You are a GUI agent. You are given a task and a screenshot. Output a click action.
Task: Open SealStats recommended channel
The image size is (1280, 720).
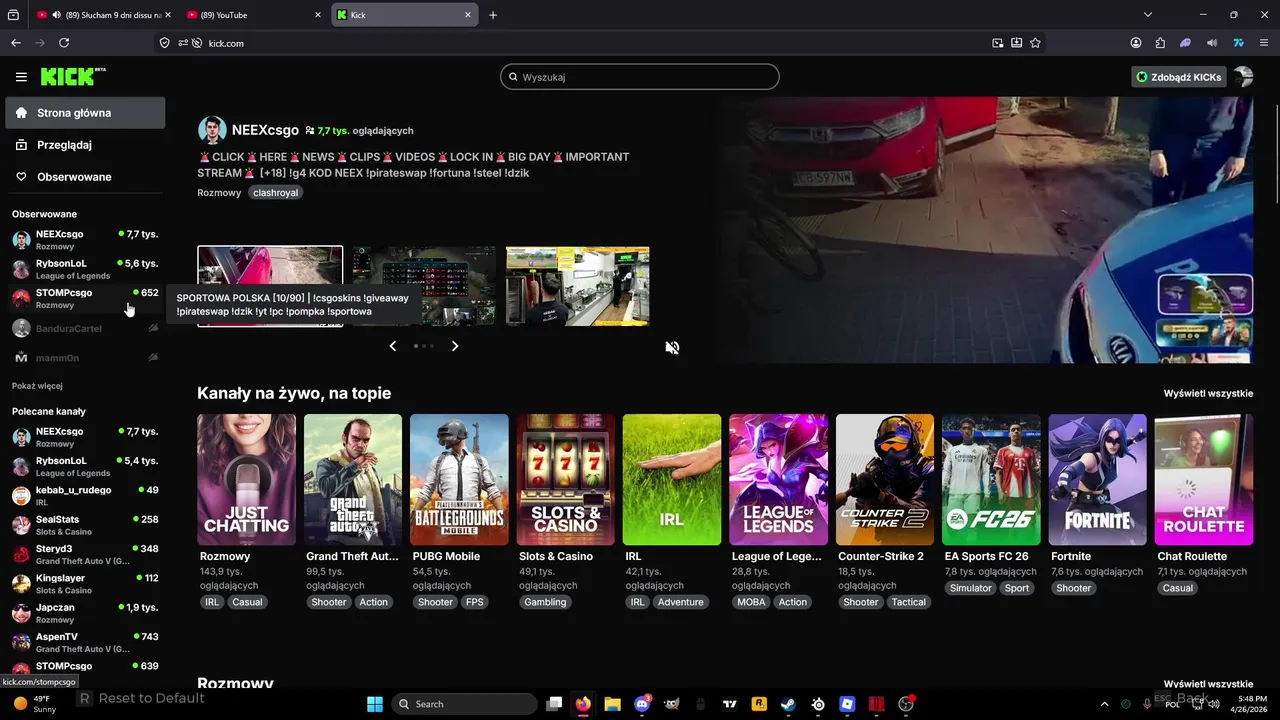(x=85, y=525)
